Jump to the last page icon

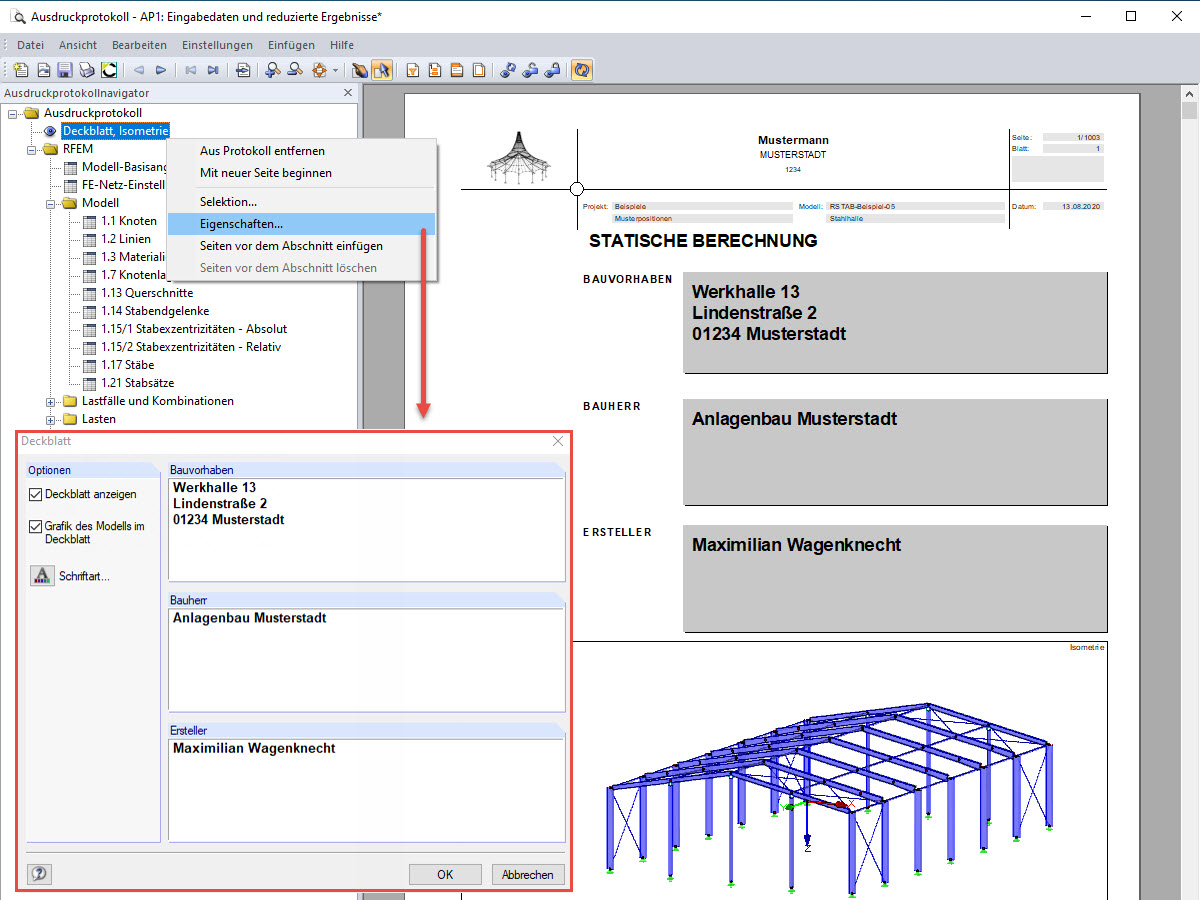213,70
